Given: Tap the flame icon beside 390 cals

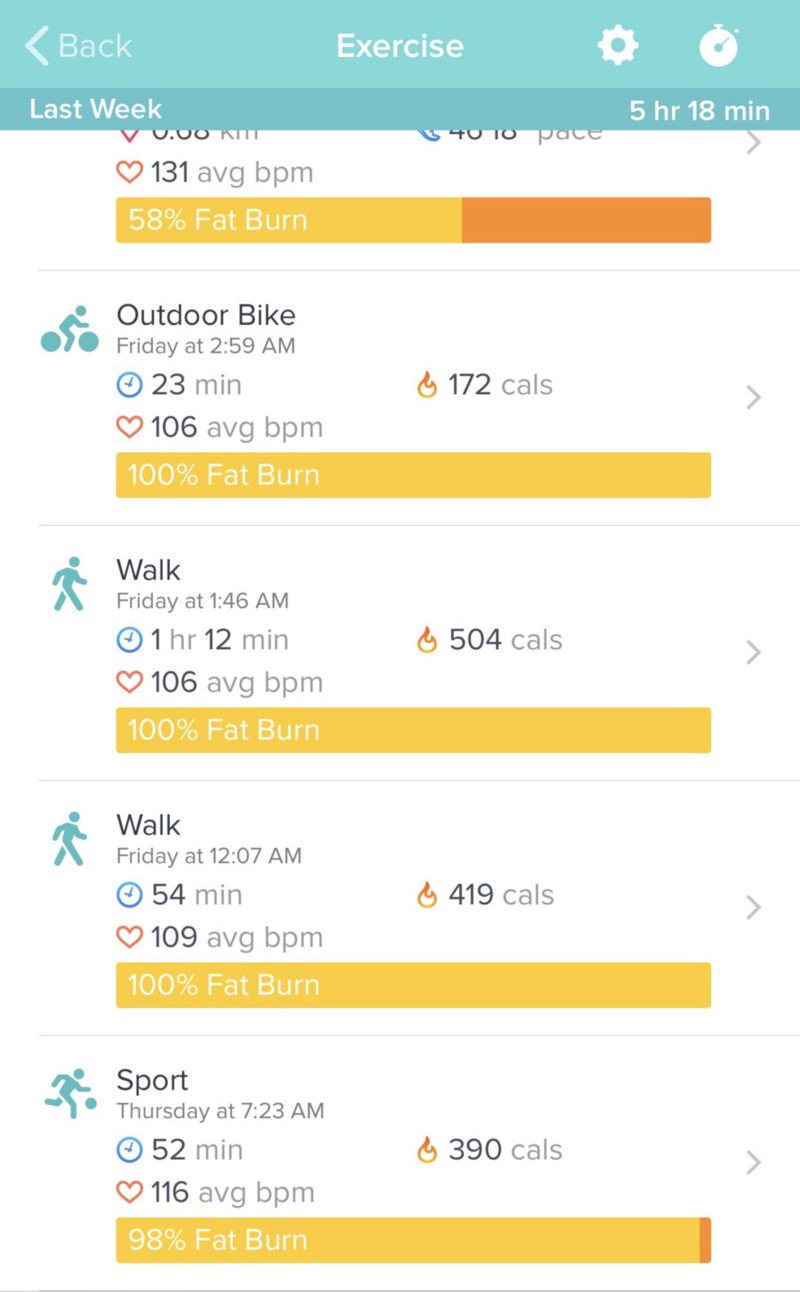Looking at the screenshot, I should click(x=427, y=1150).
